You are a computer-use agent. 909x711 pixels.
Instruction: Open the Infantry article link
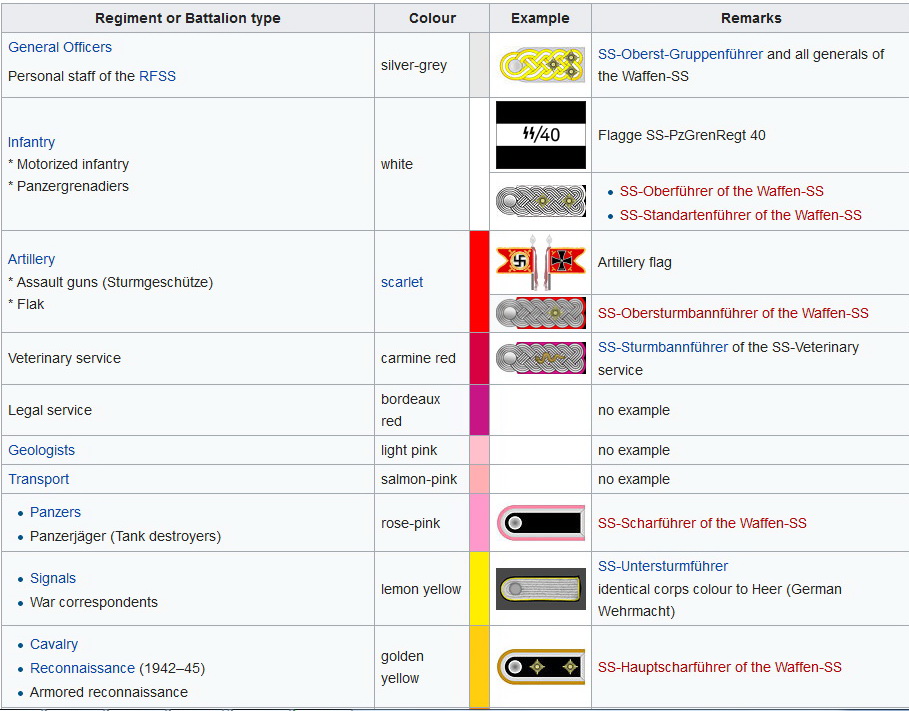point(31,142)
